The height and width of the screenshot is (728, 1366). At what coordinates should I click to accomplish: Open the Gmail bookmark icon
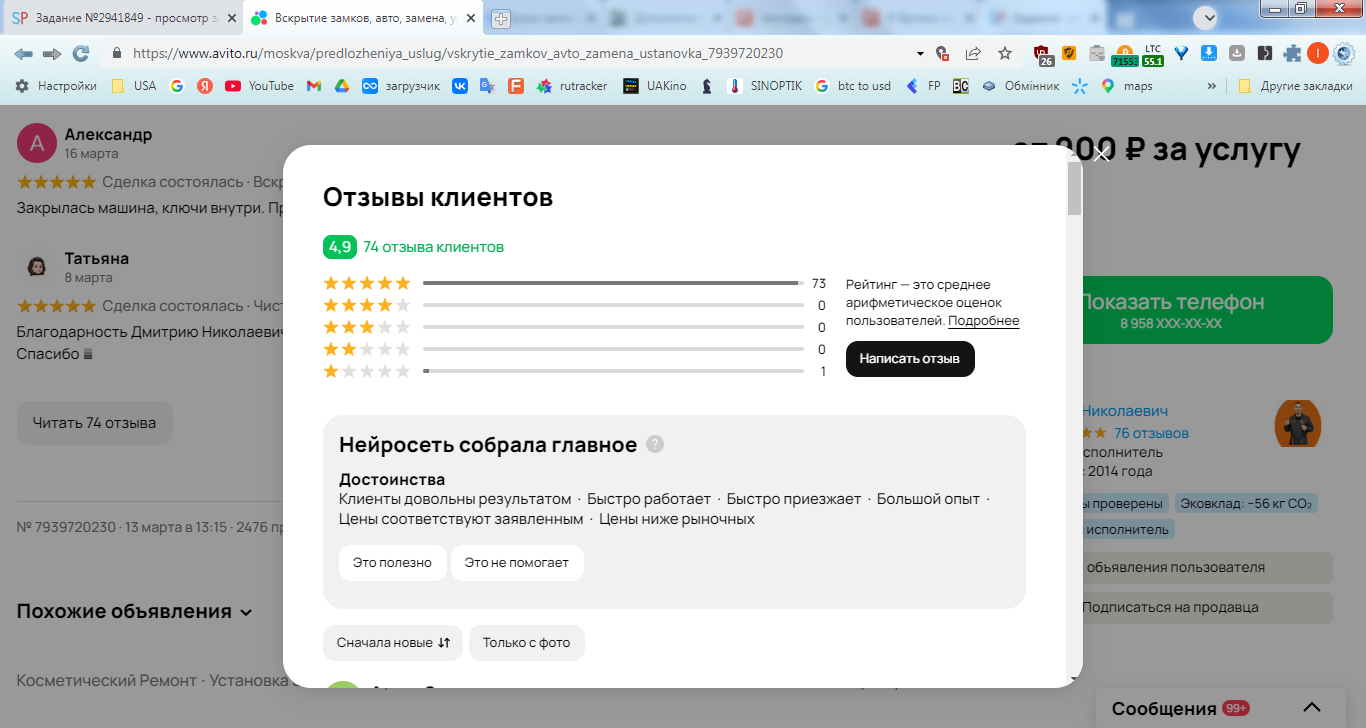coord(313,86)
